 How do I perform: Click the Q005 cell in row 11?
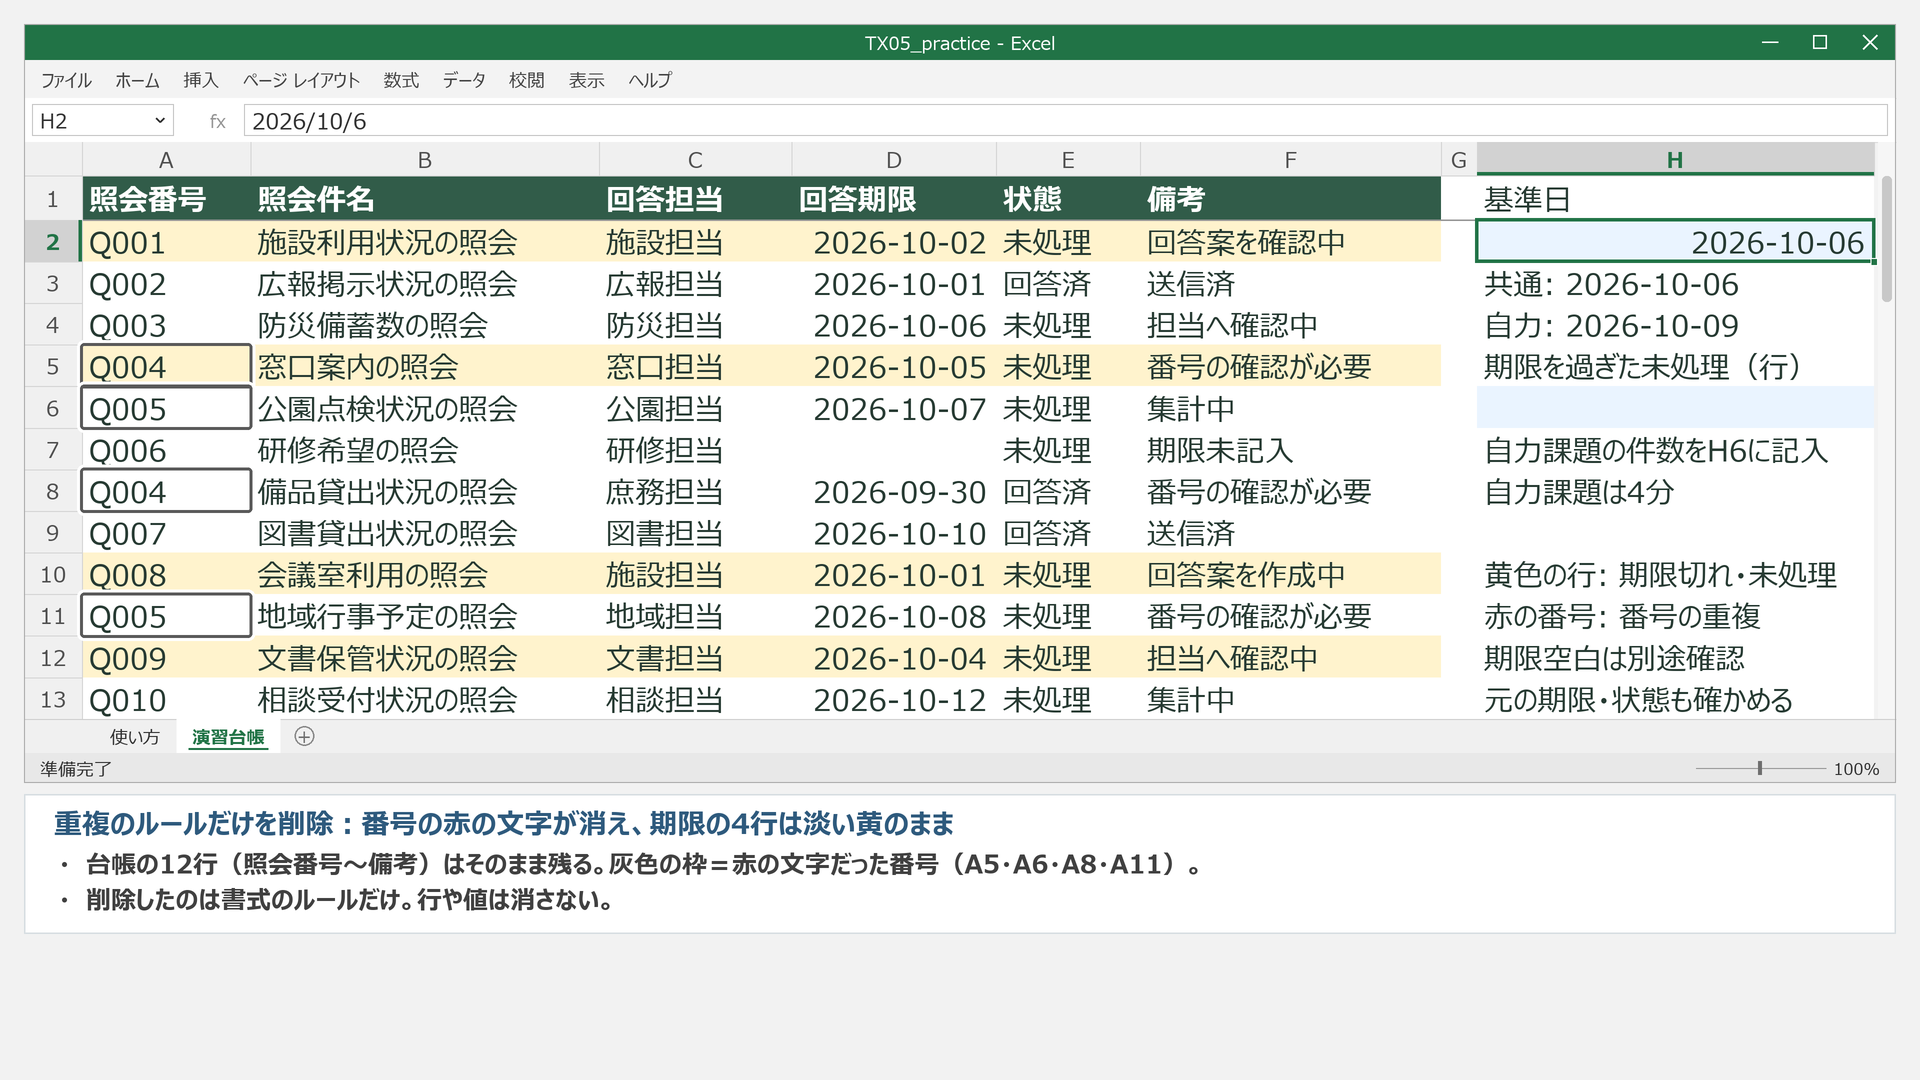pyautogui.click(x=166, y=616)
